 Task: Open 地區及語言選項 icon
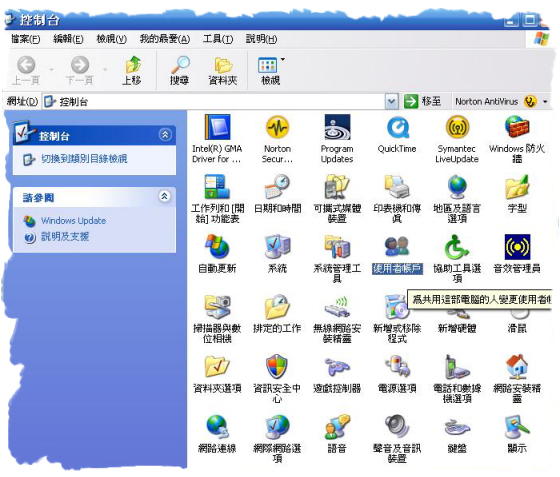click(457, 186)
